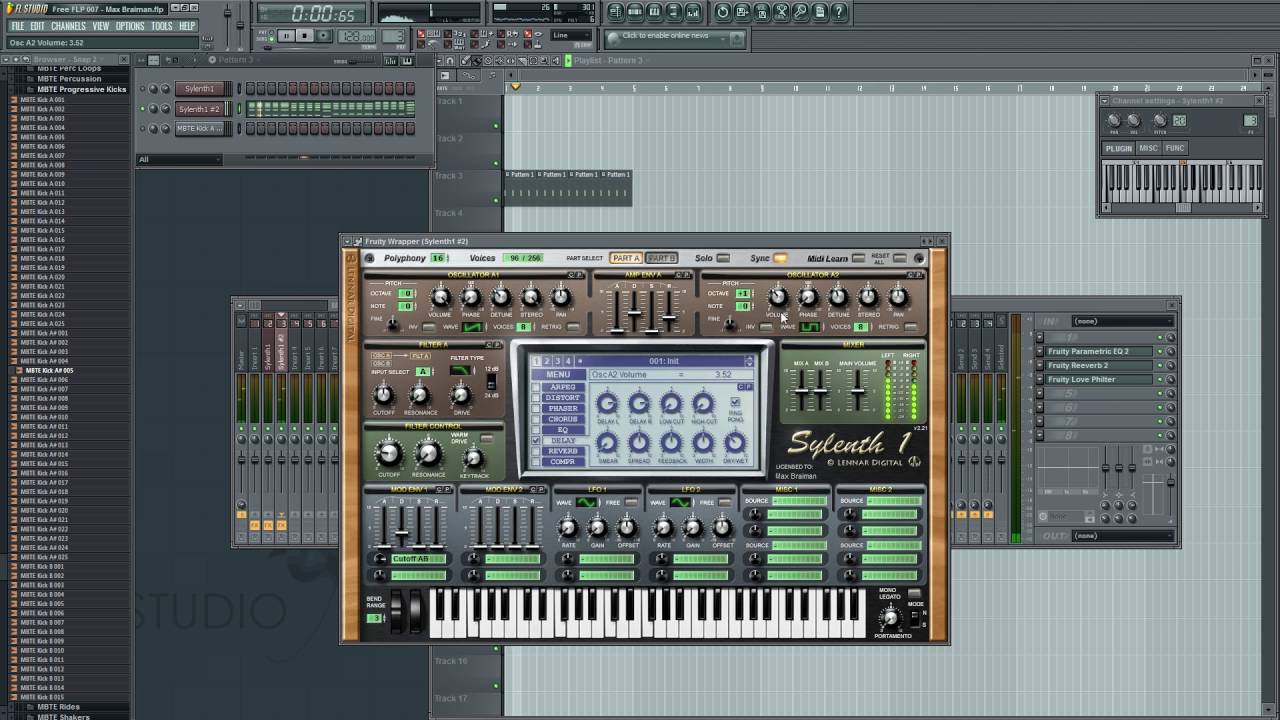Open Fruity Reeverb 2 slot menu arrow
This screenshot has height=720, width=1280.
click(x=1039, y=365)
